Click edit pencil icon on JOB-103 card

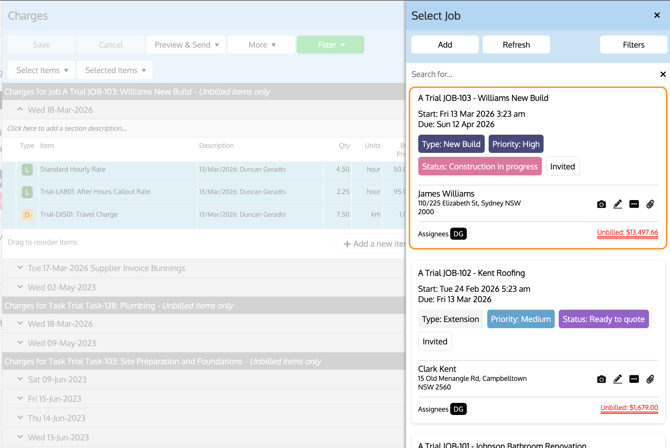618,204
